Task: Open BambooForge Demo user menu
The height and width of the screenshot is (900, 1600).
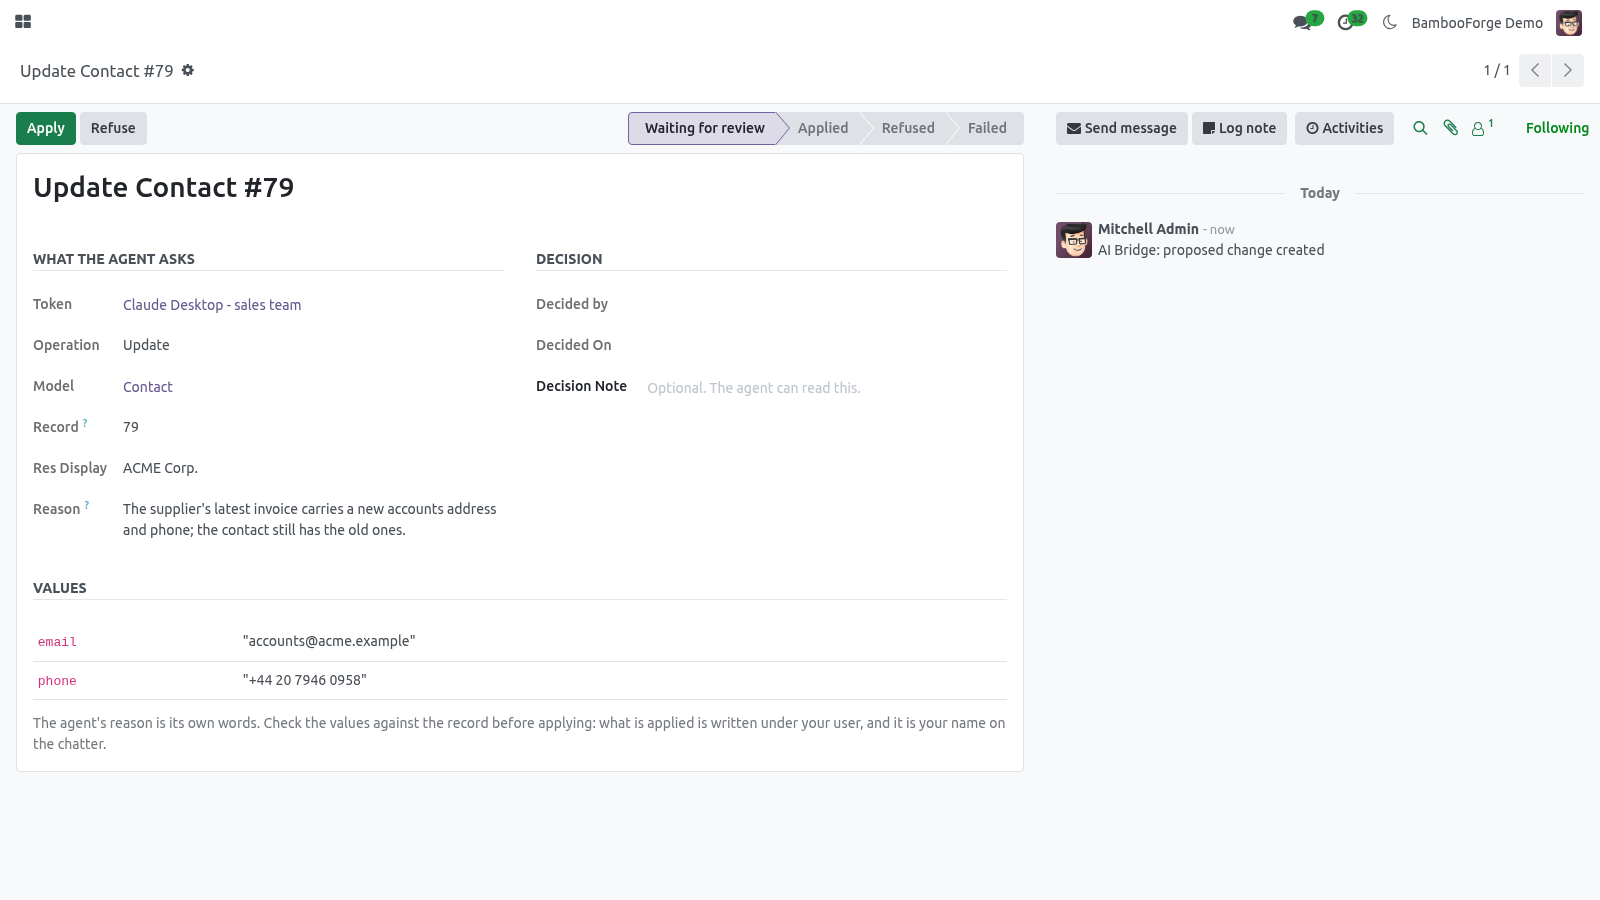Action: (1477, 23)
